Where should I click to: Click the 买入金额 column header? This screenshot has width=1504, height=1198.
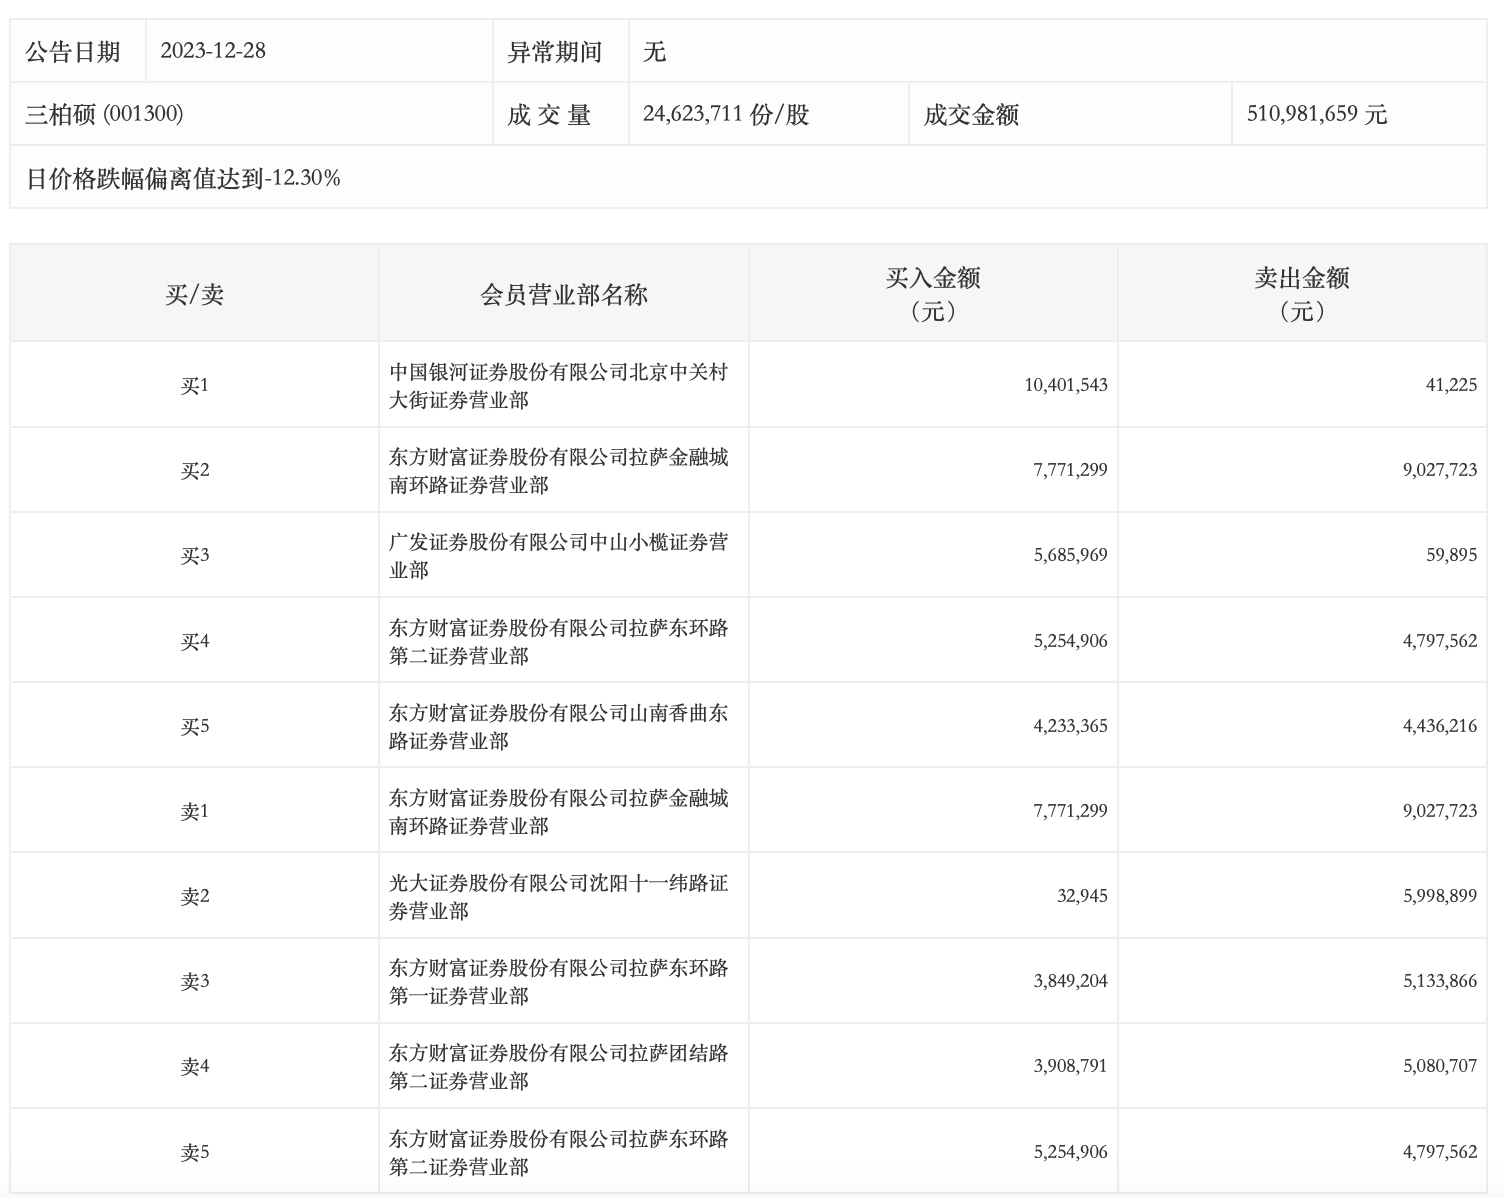932,294
